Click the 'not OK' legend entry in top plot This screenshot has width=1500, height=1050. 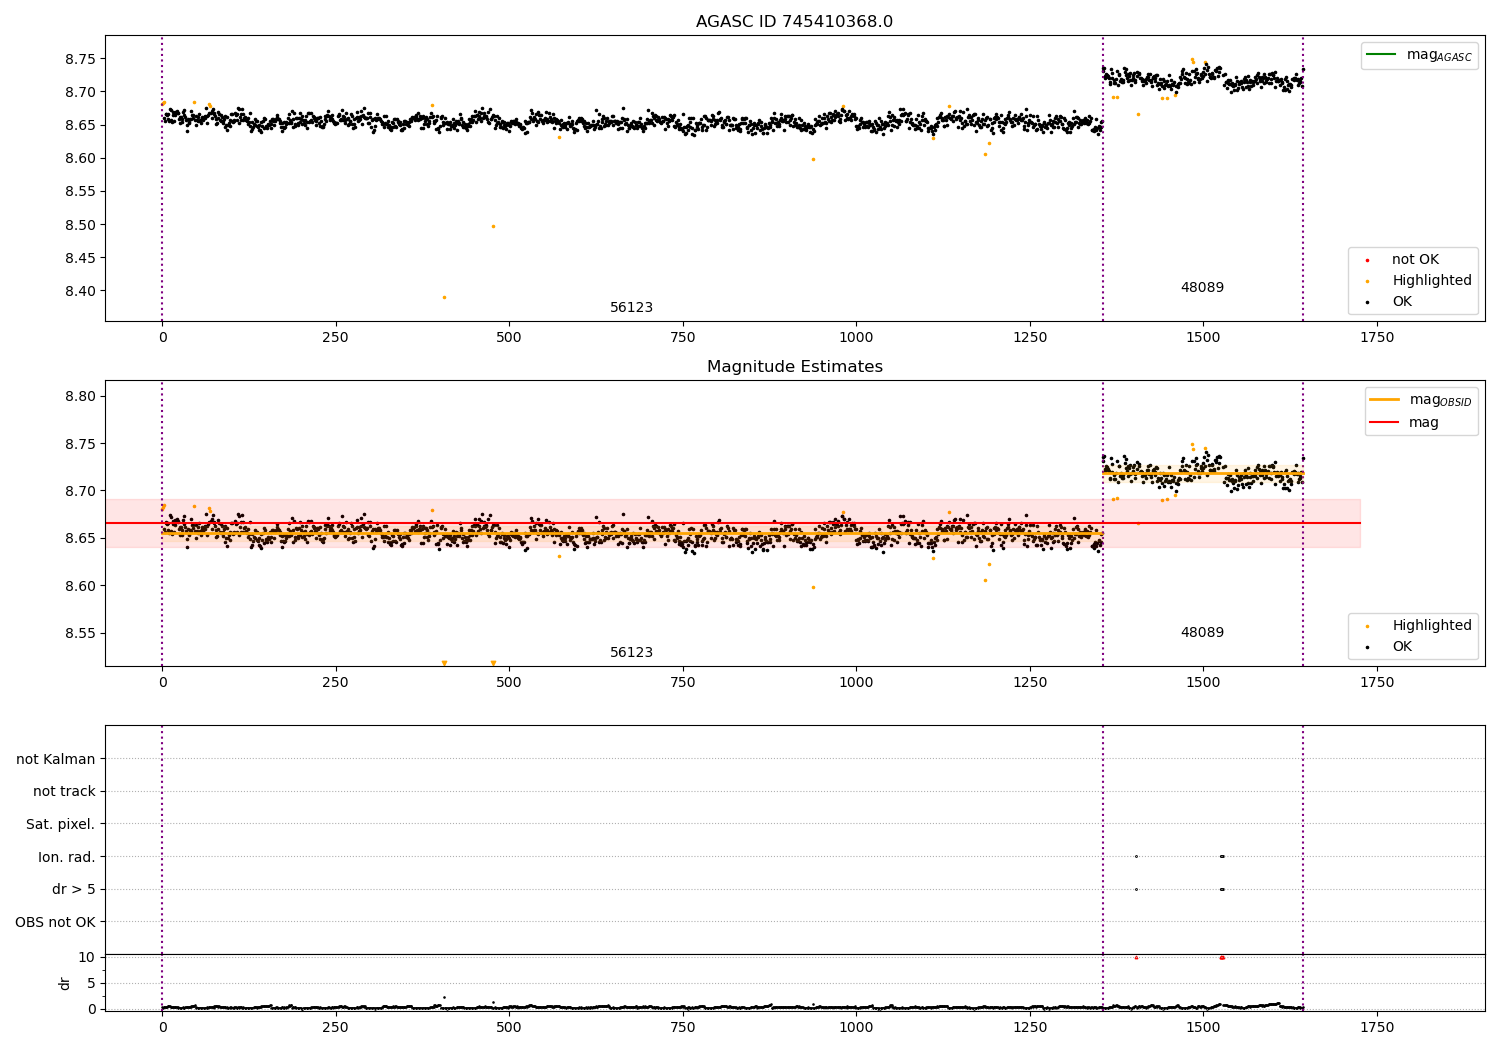click(1402, 260)
